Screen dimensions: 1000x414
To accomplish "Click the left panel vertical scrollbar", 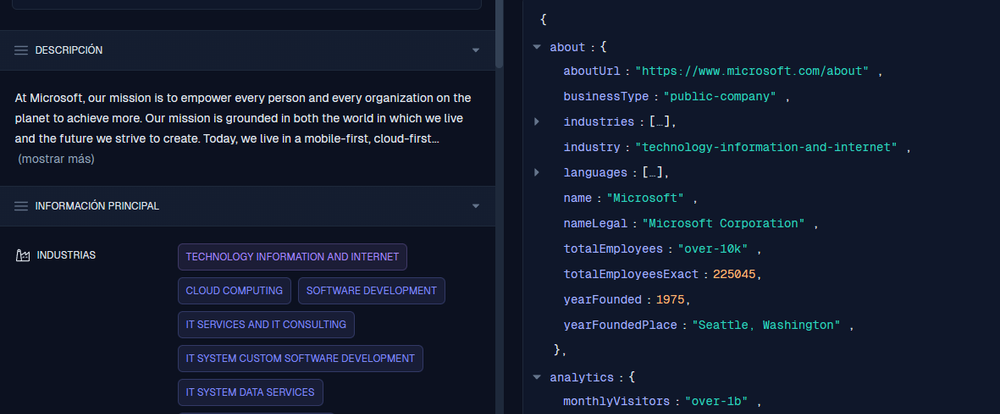I will point(499,34).
